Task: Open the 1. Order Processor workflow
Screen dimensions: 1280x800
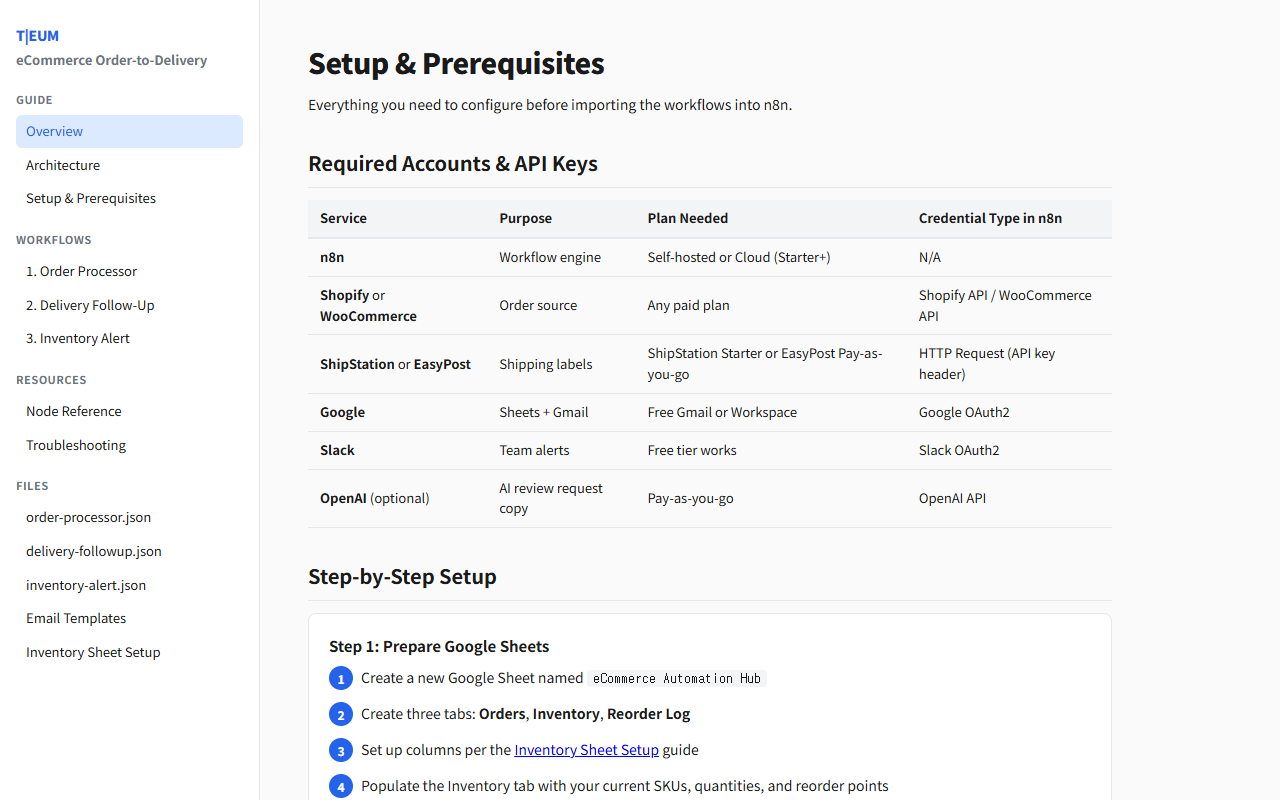Action: tap(81, 271)
